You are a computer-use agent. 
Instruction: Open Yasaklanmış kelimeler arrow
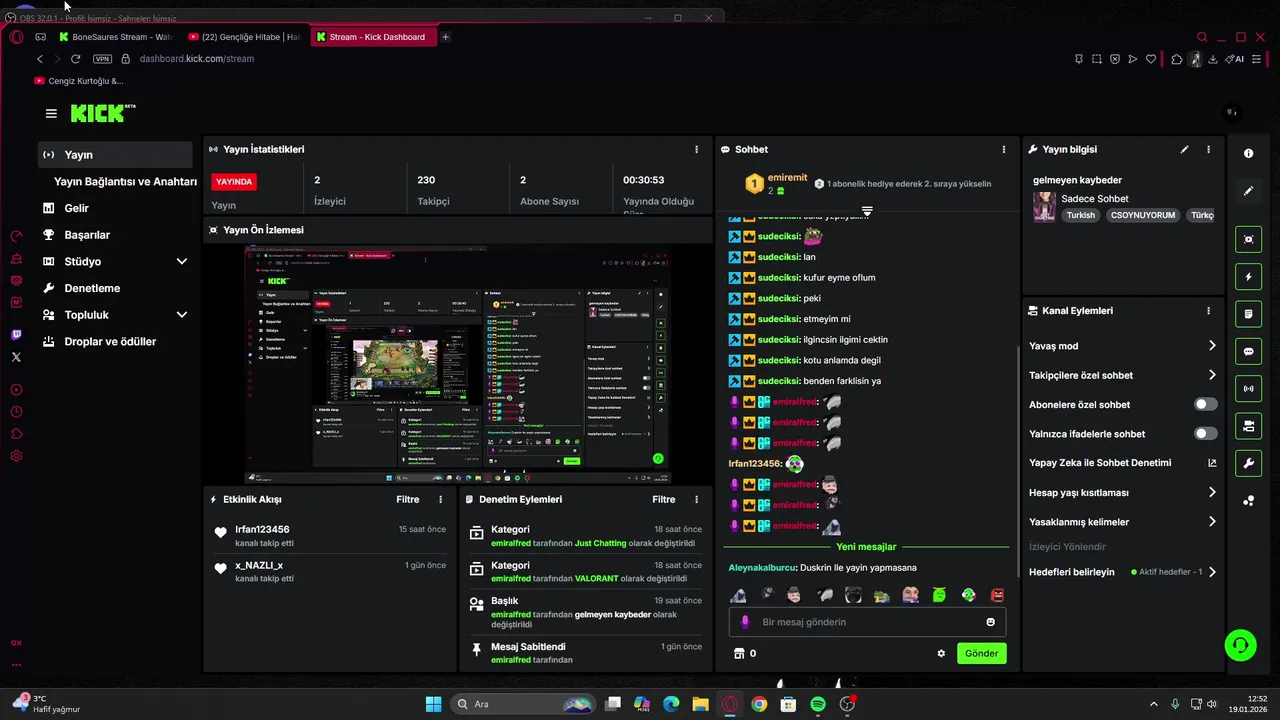click(1212, 522)
